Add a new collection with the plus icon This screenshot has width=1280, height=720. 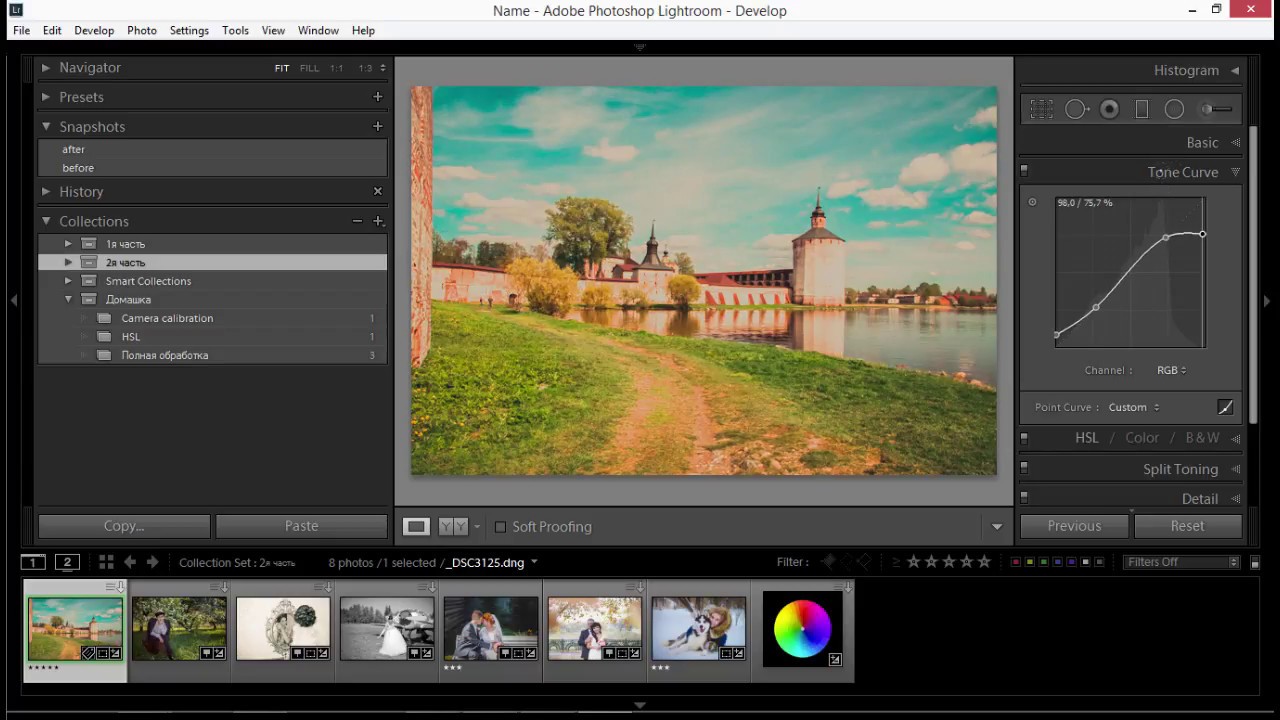(x=378, y=221)
